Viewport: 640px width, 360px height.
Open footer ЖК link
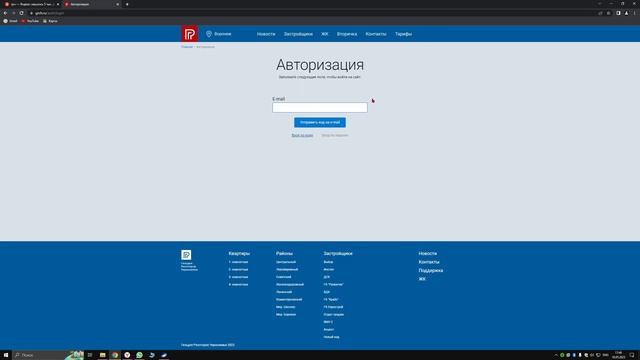pos(422,279)
